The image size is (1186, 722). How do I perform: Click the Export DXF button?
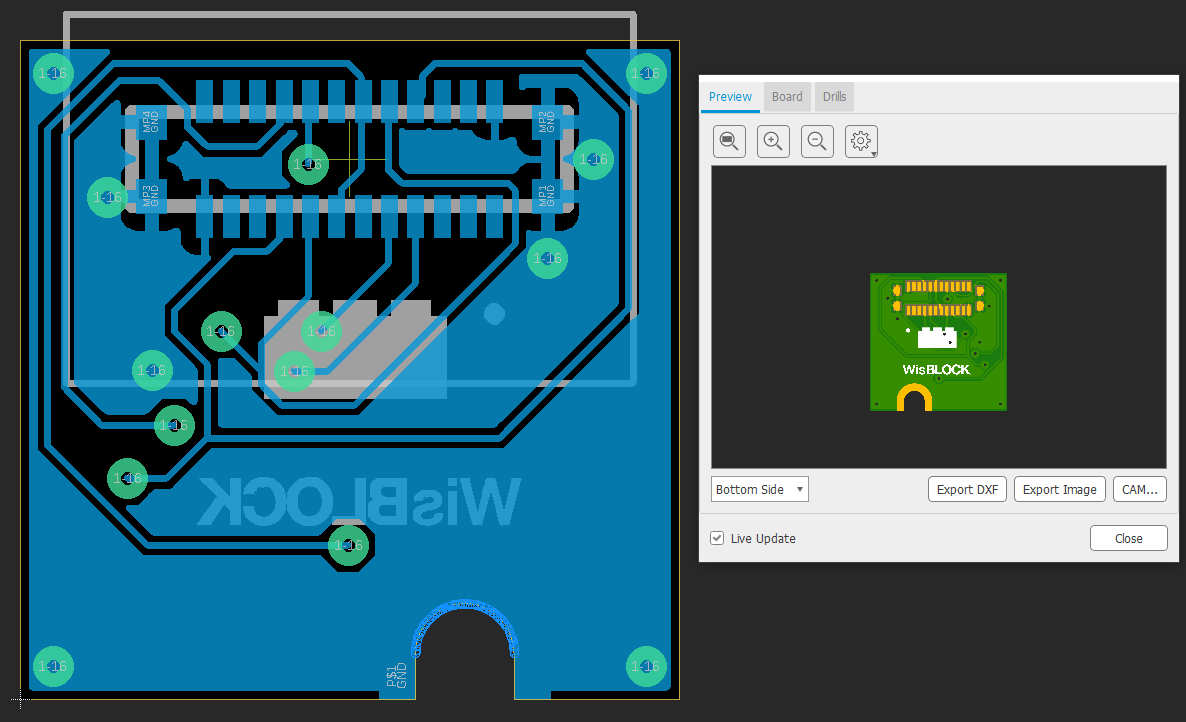click(967, 489)
